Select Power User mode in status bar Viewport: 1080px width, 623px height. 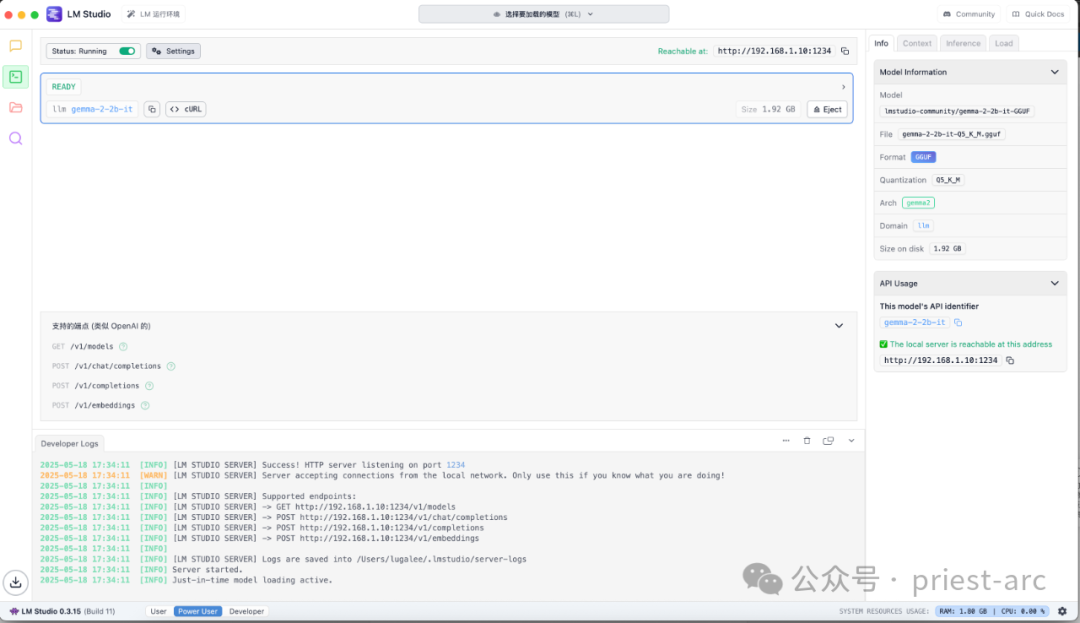click(198, 611)
